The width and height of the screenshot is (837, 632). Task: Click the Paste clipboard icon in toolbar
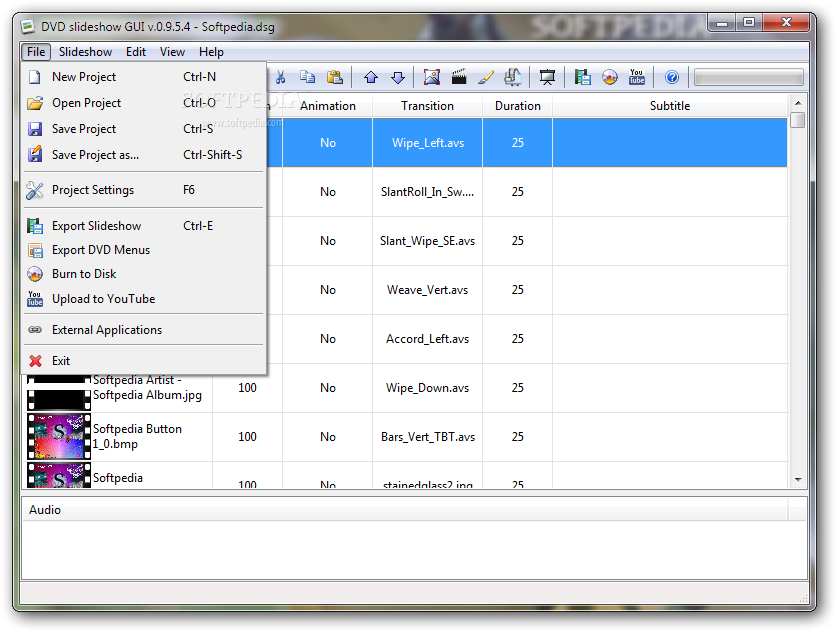pos(335,77)
